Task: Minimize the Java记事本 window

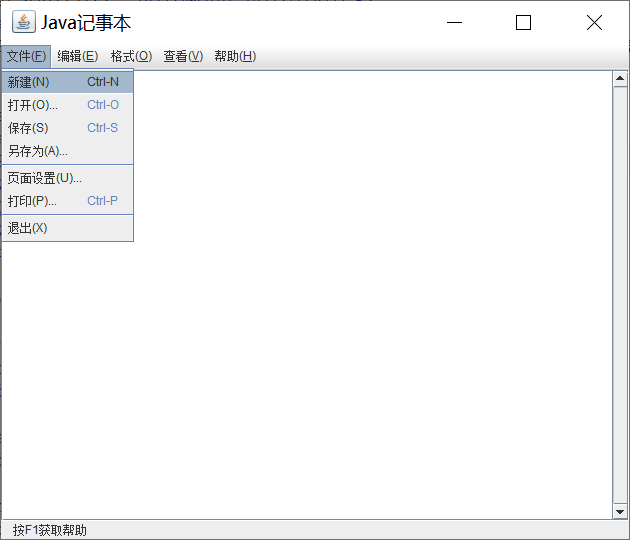Action: coord(454,22)
